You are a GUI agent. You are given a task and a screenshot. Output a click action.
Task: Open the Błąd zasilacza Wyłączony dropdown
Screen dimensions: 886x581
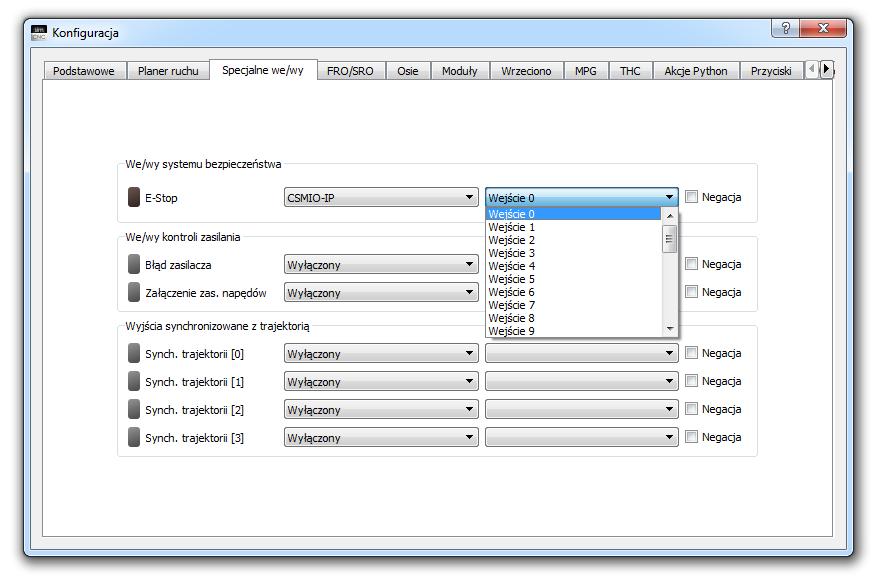381,264
